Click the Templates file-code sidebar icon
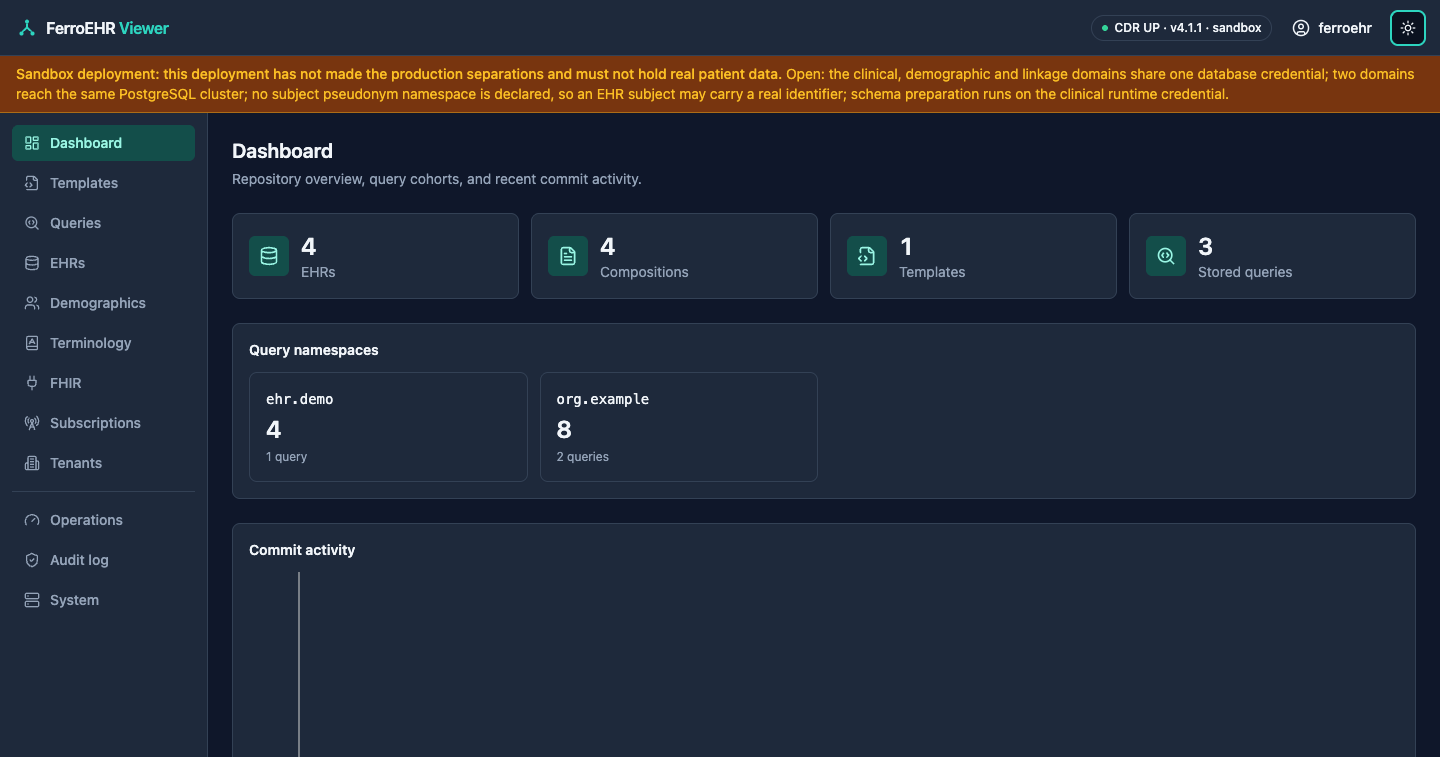The image size is (1440, 757). pos(32,183)
